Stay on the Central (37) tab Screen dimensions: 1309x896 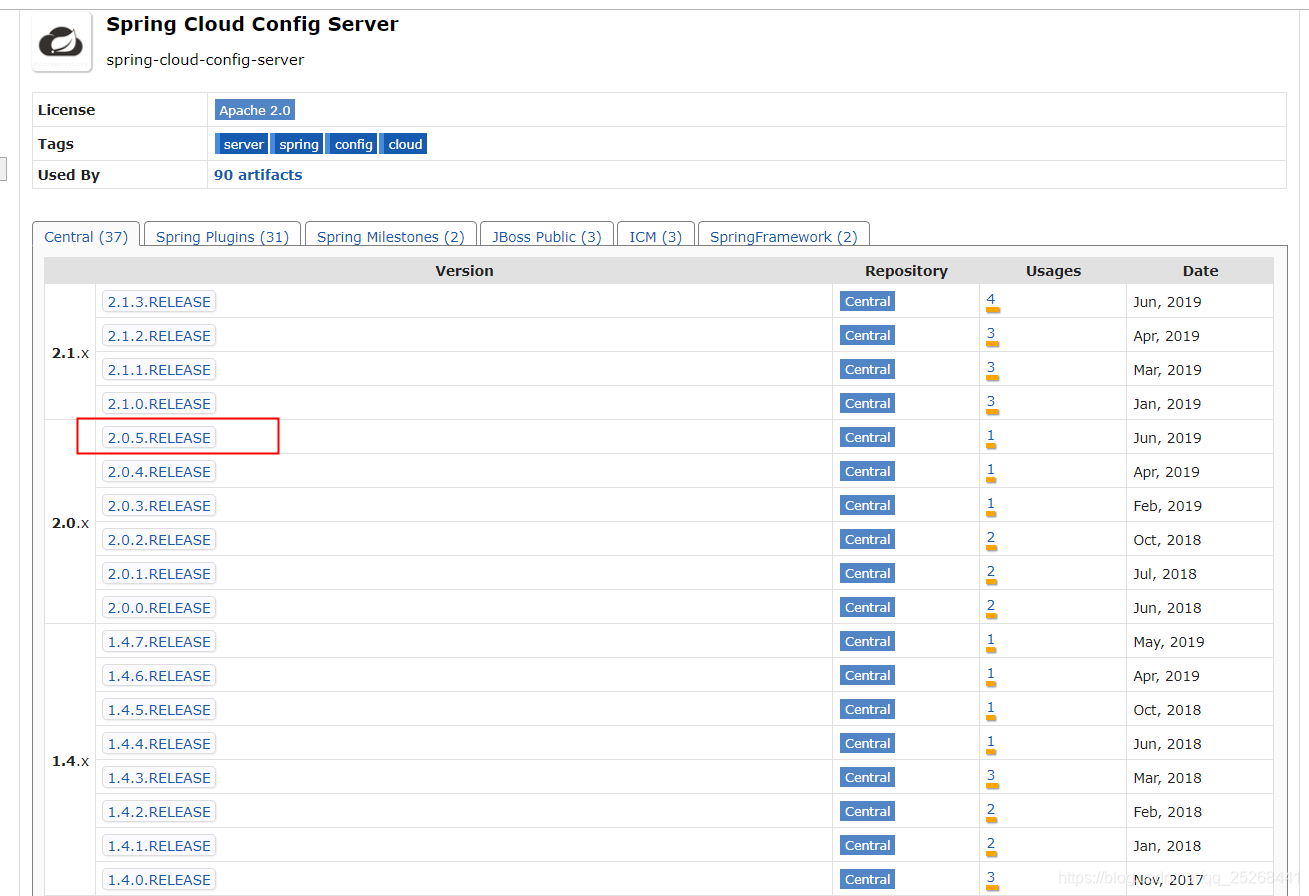(86, 236)
